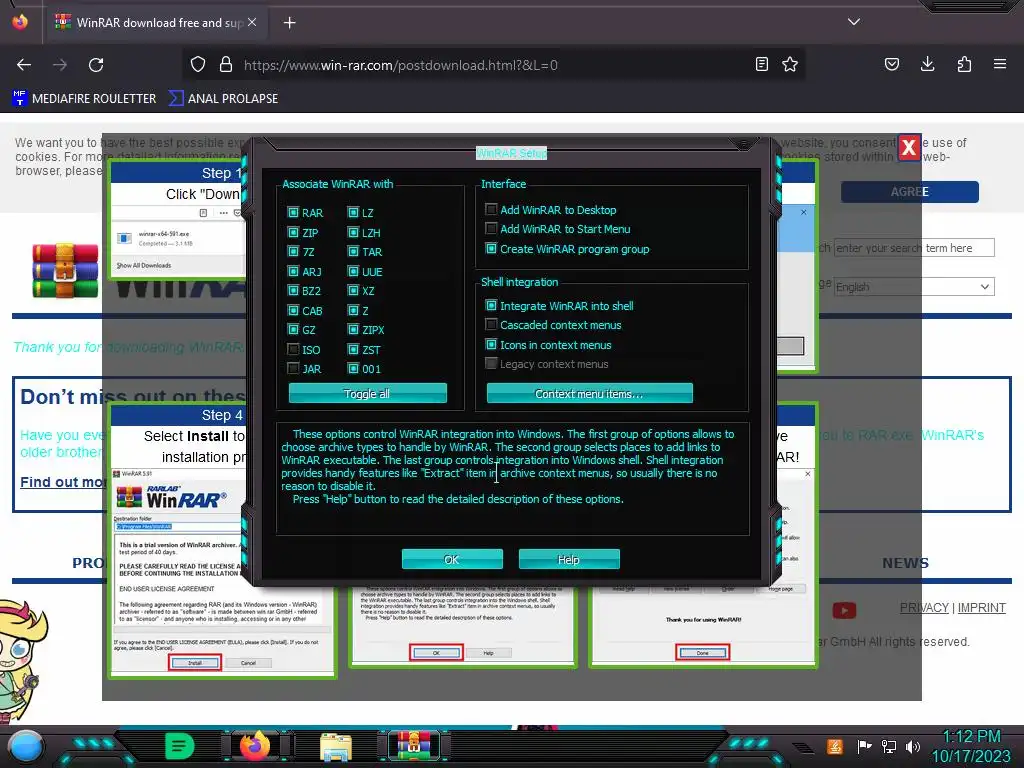Accept cookies with the AGREE button
Image resolution: width=1024 pixels, height=768 pixels.
pos(909,192)
